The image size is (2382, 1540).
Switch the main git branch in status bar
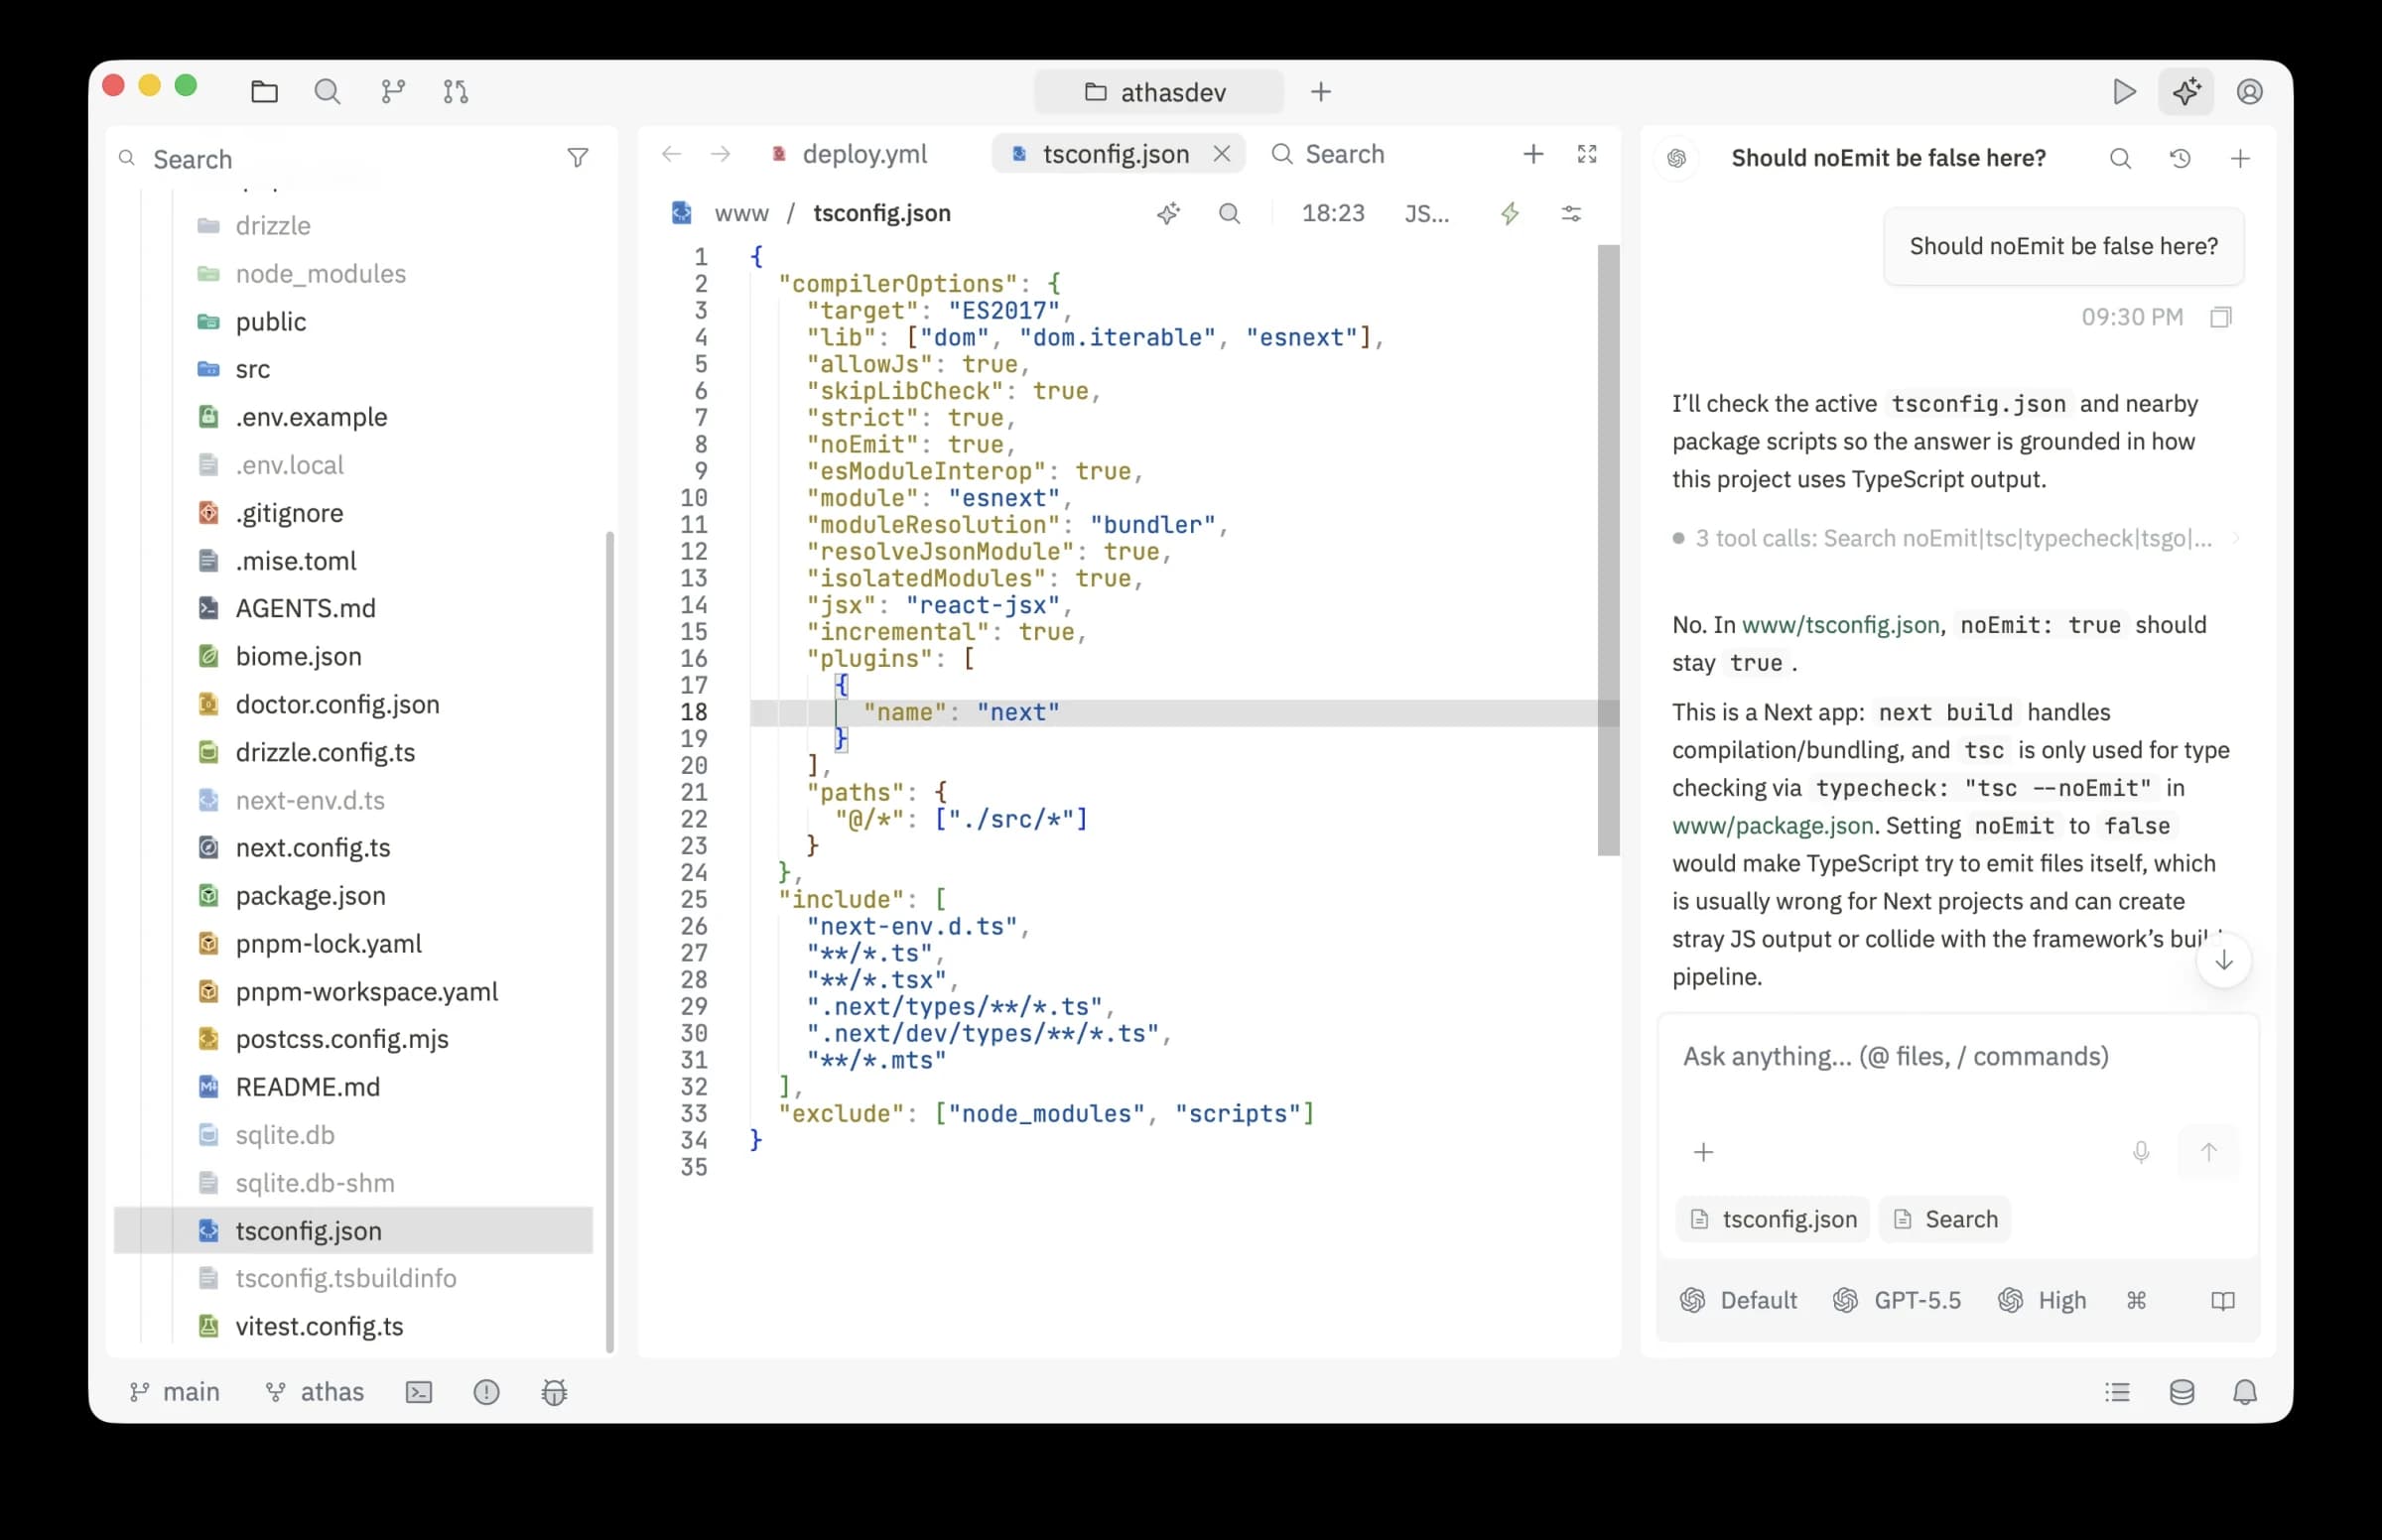click(175, 1392)
